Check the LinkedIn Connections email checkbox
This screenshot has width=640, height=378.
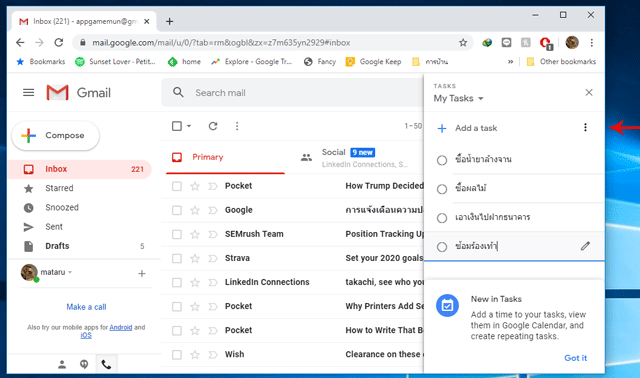[177, 282]
